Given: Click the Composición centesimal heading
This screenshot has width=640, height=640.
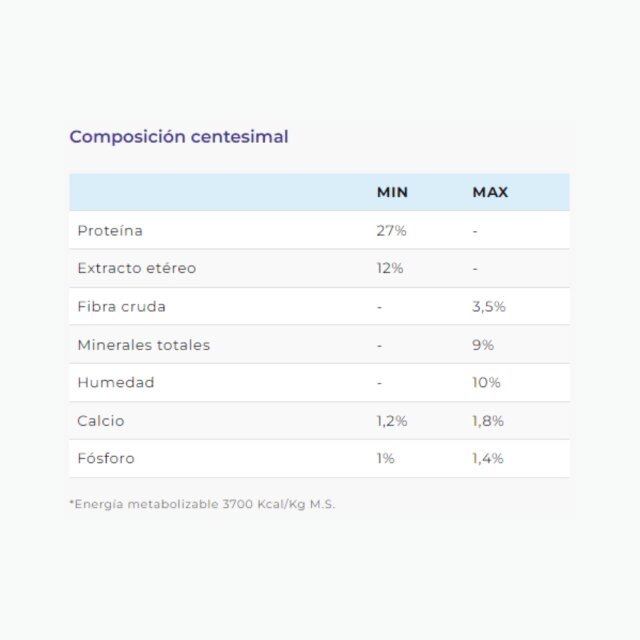Looking at the screenshot, I should (x=179, y=137).
